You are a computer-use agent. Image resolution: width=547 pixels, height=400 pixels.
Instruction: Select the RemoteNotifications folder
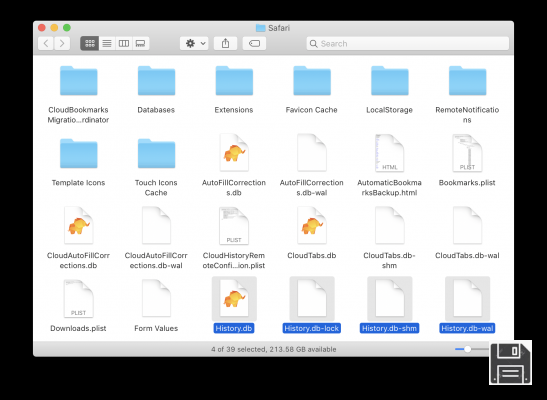(x=467, y=81)
